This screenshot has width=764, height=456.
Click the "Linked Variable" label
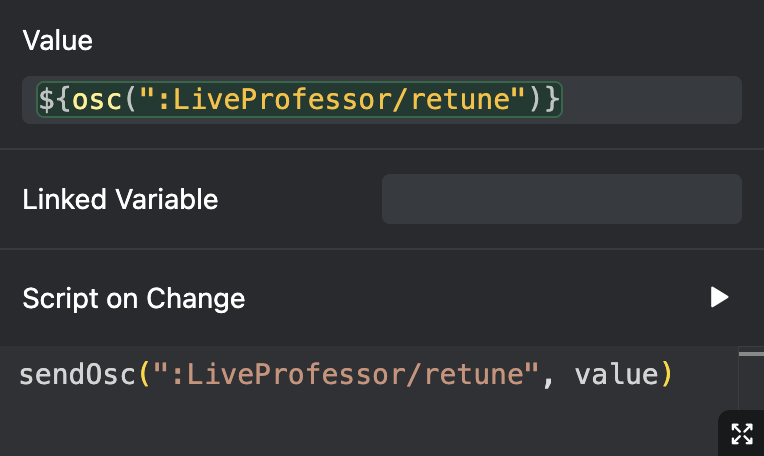120,199
